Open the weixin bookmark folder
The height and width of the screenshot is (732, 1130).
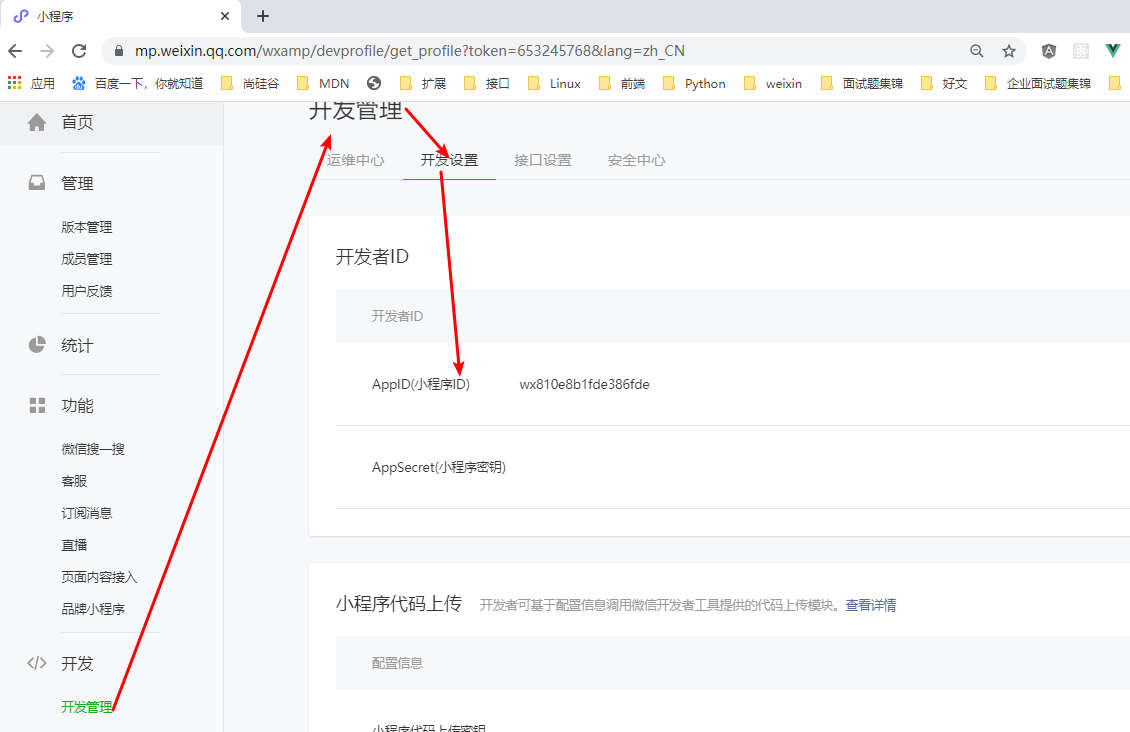tap(773, 84)
